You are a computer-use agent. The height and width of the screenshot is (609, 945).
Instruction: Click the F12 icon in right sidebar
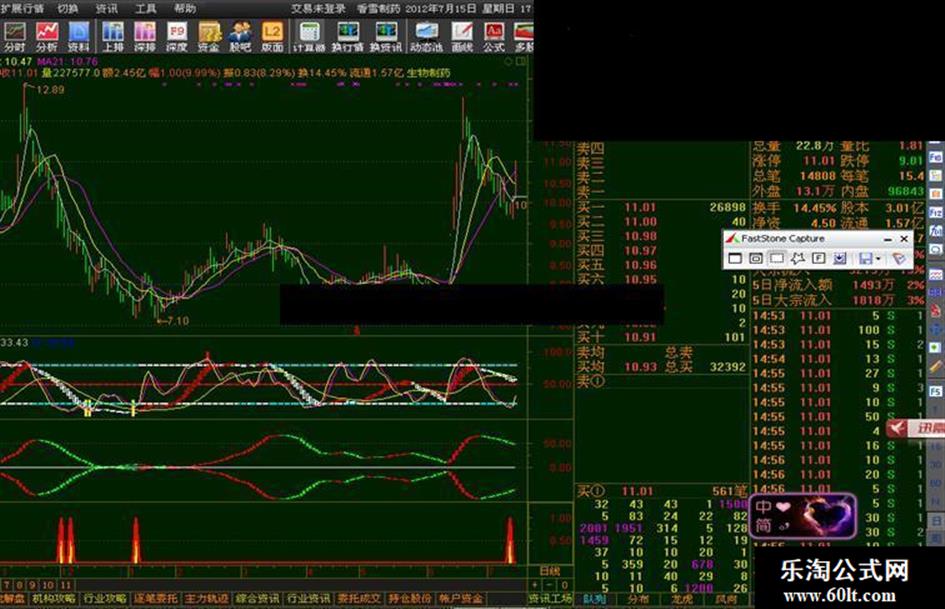(x=935, y=212)
